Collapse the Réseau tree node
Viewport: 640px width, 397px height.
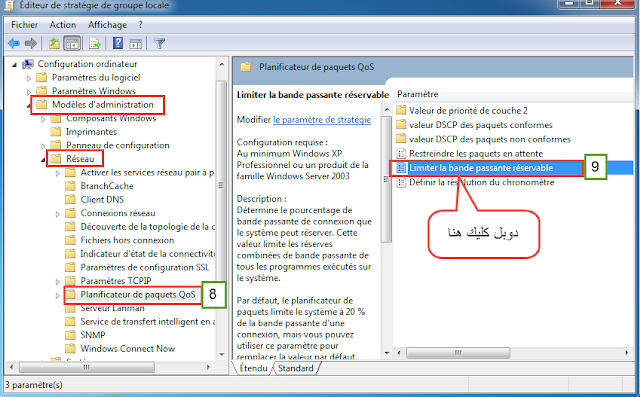[43, 159]
